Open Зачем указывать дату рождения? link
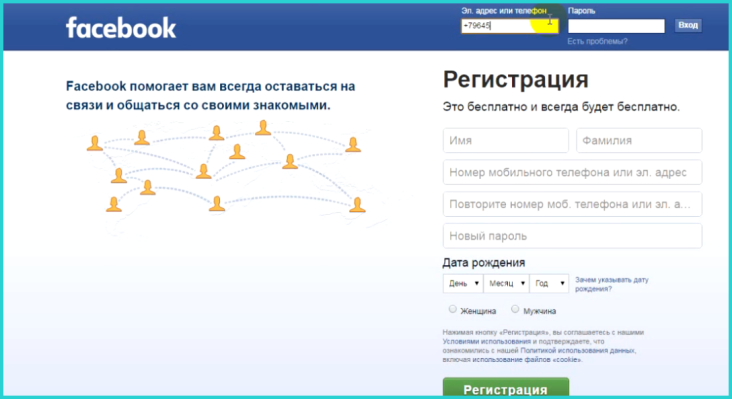This screenshot has height=399, width=732. pyautogui.click(x=612, y=284)
